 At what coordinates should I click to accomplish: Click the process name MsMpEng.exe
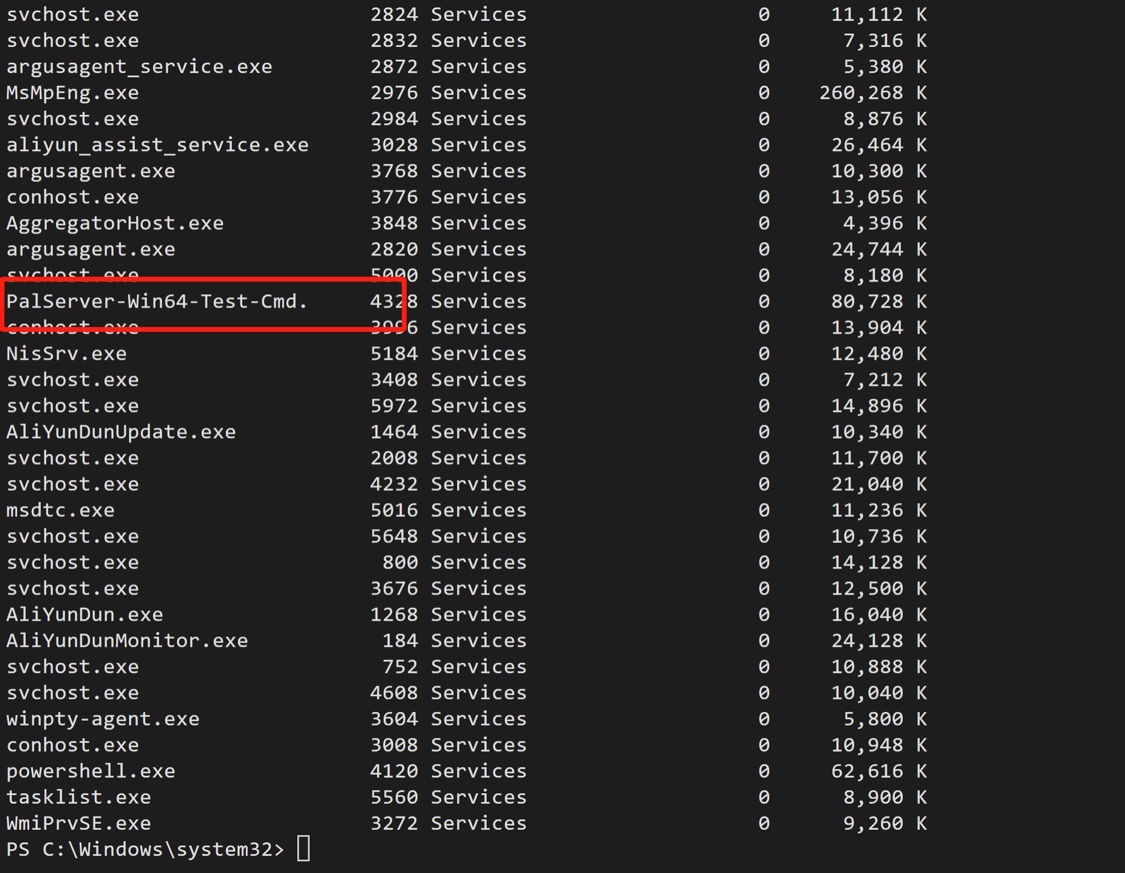(x=72, y=93)
